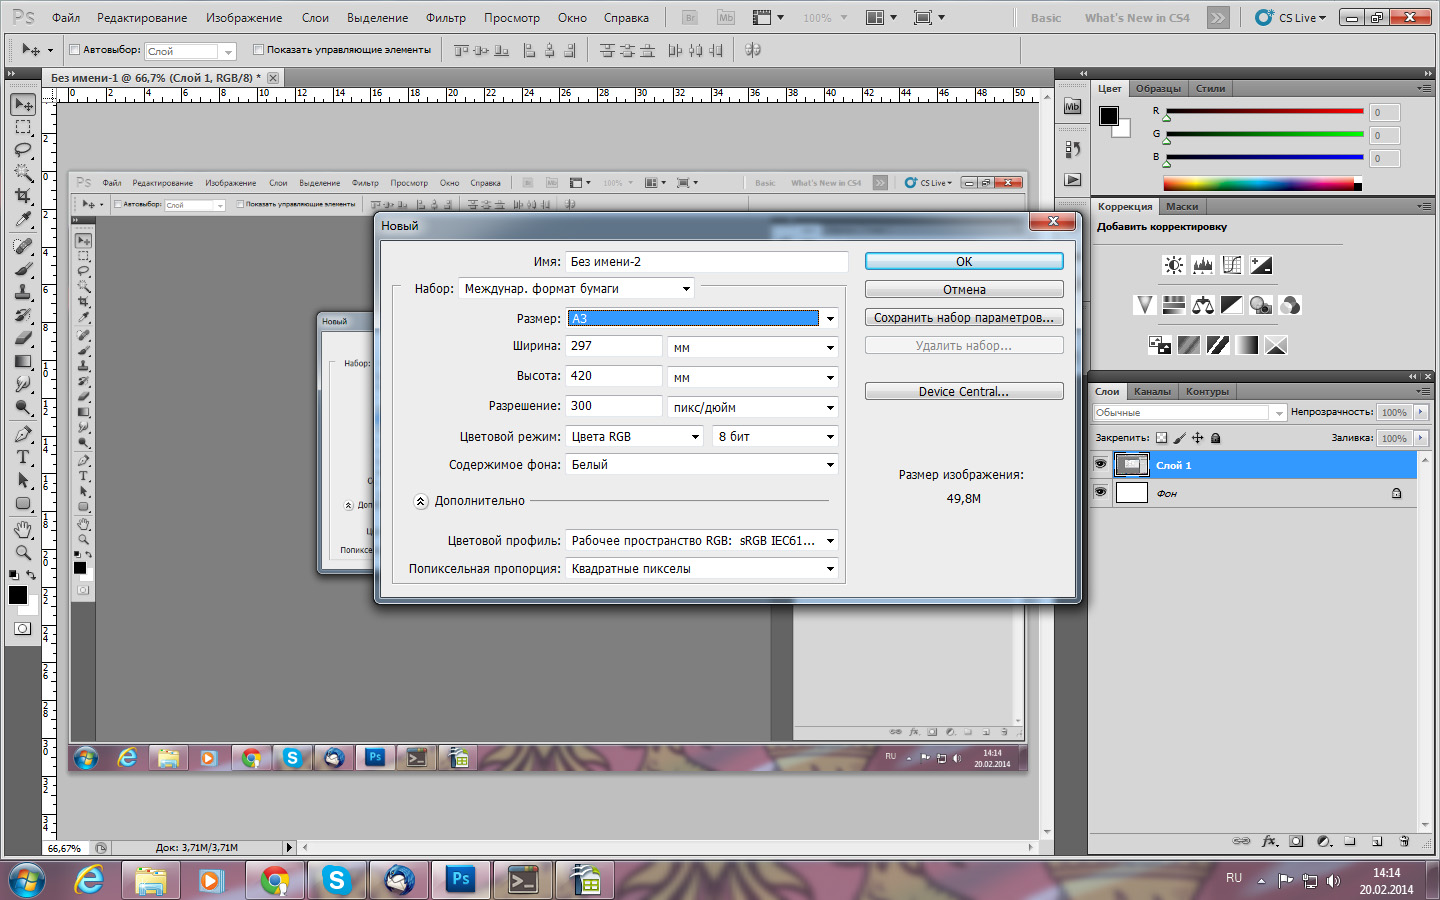This screenshot has width=1440, height=900.
Task: Click the What's New in CS4 workspace
Action: 1137,18
